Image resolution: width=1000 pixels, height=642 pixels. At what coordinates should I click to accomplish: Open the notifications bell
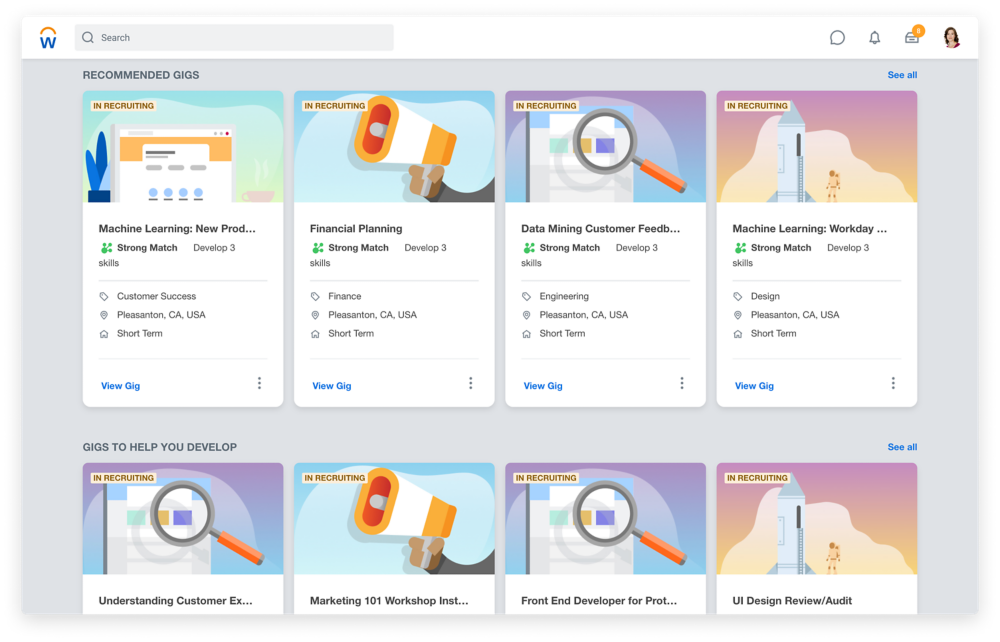point(874,37)
